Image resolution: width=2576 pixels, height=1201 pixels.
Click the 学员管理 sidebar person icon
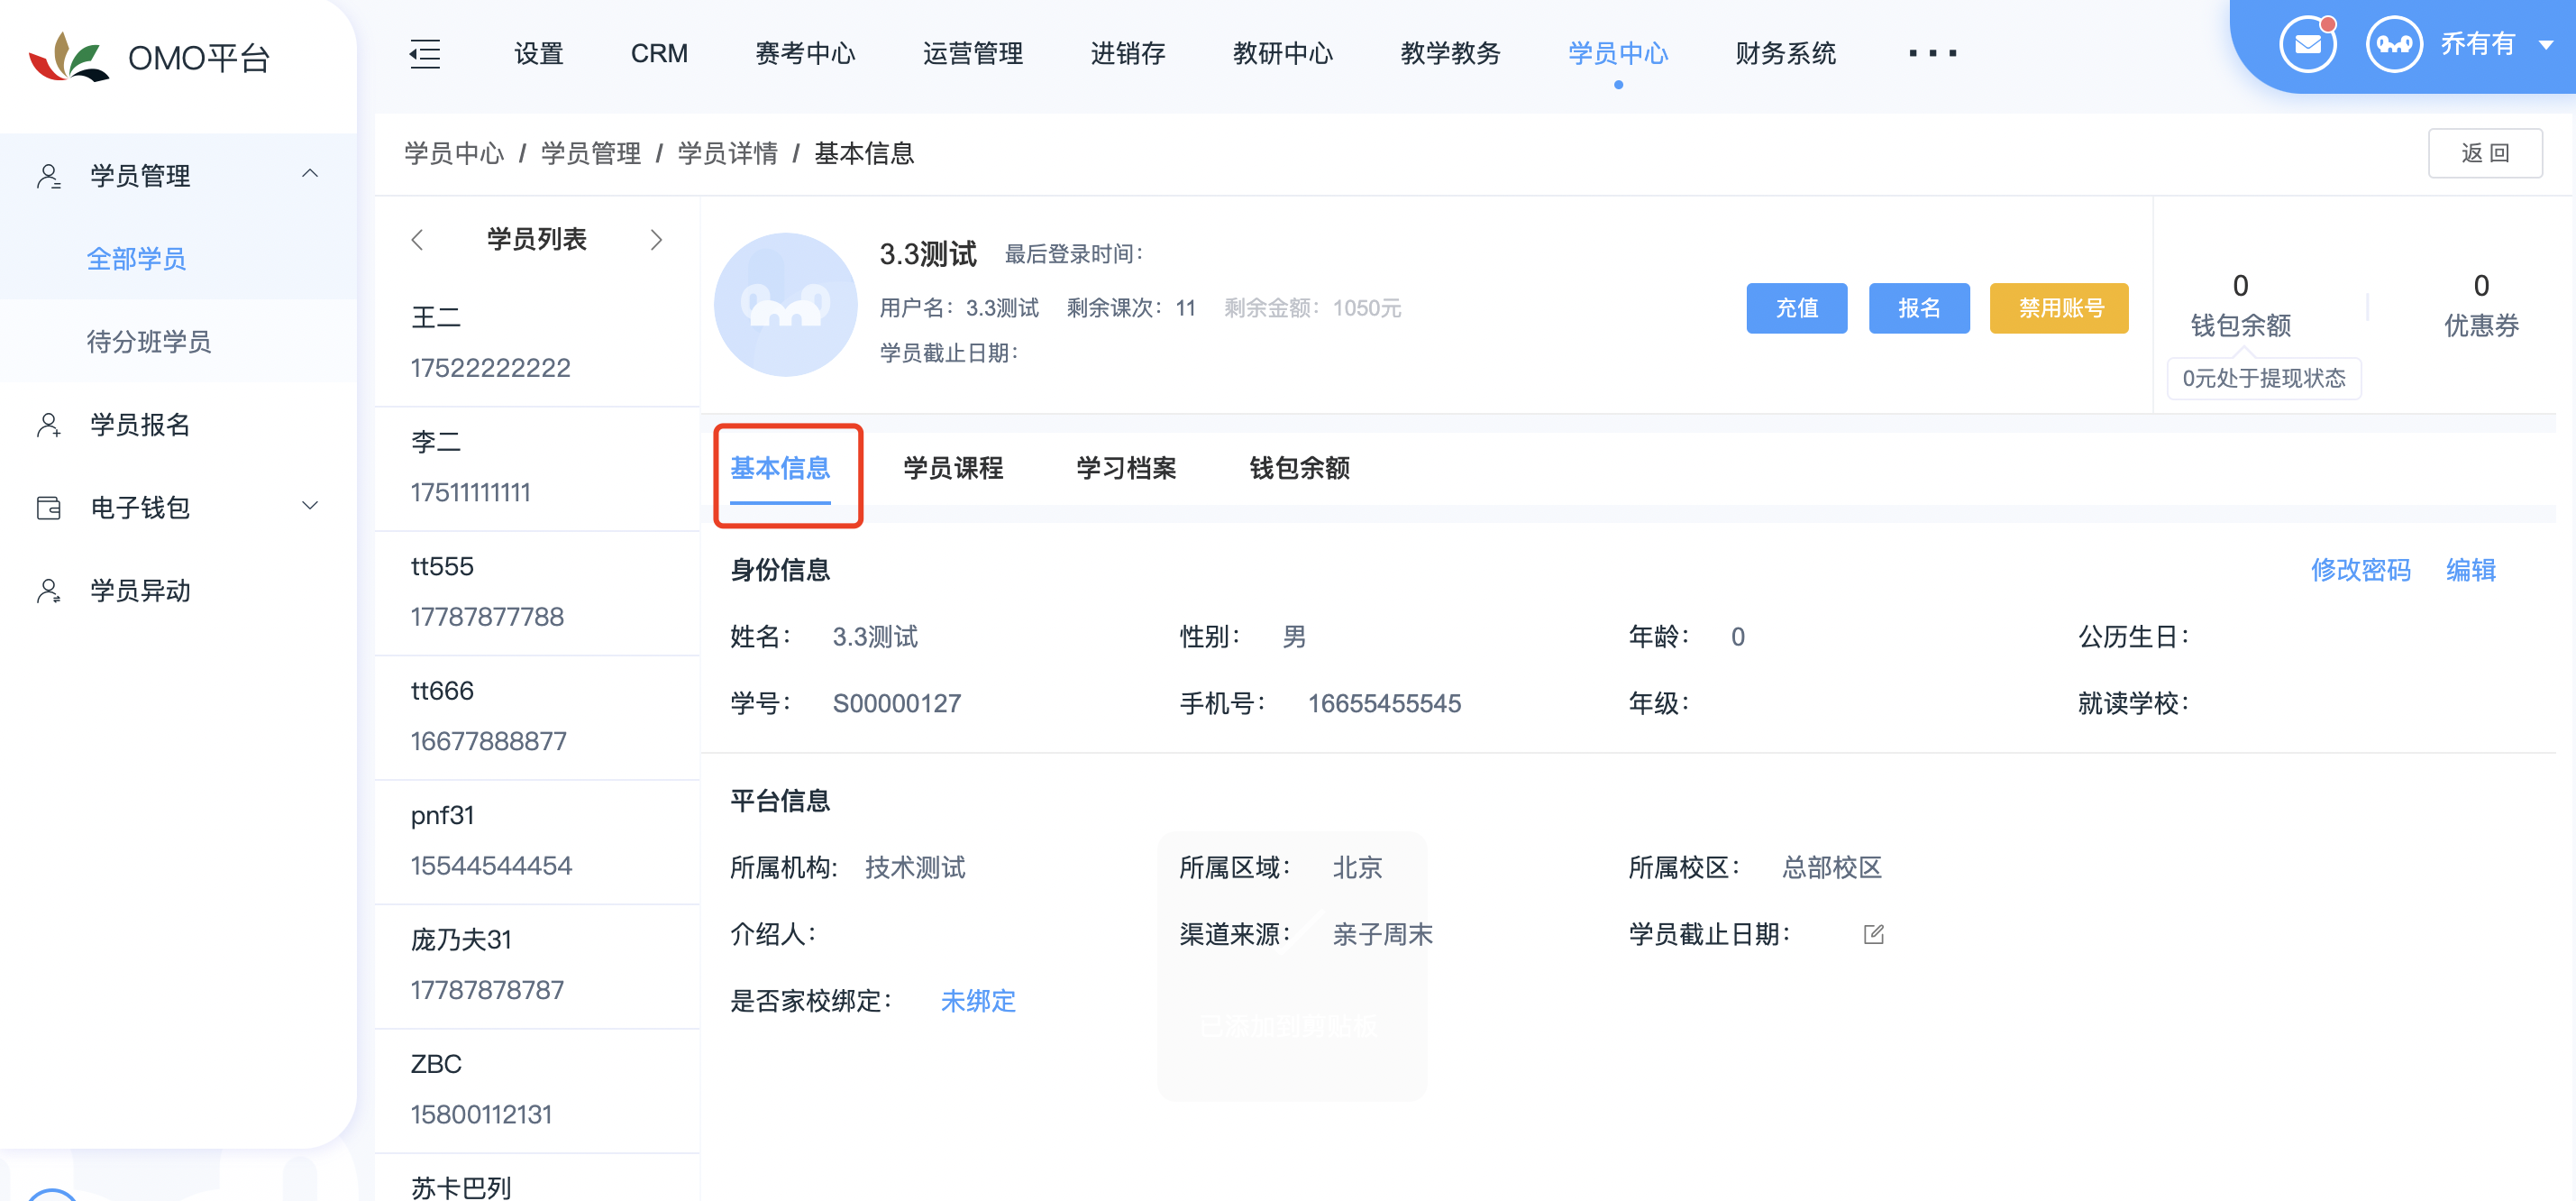pos(49,176)
